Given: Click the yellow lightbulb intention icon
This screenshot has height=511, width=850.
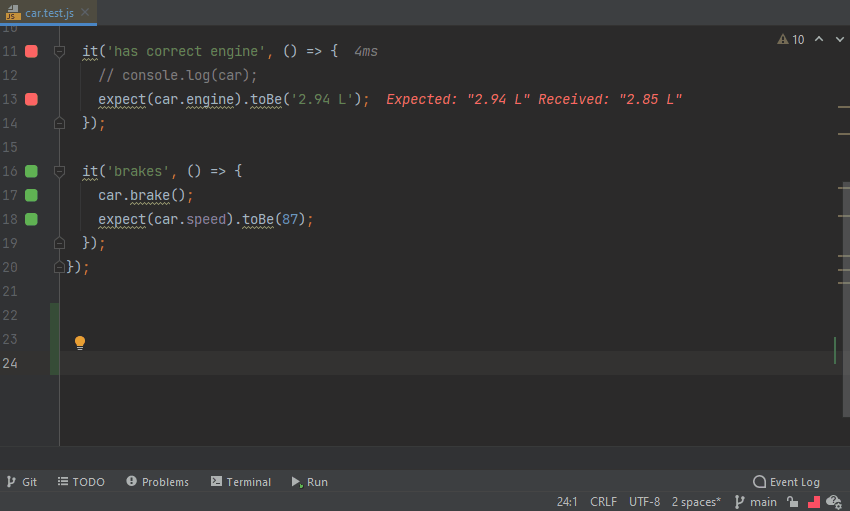Looking at the screenshot, I should point(80,343).
